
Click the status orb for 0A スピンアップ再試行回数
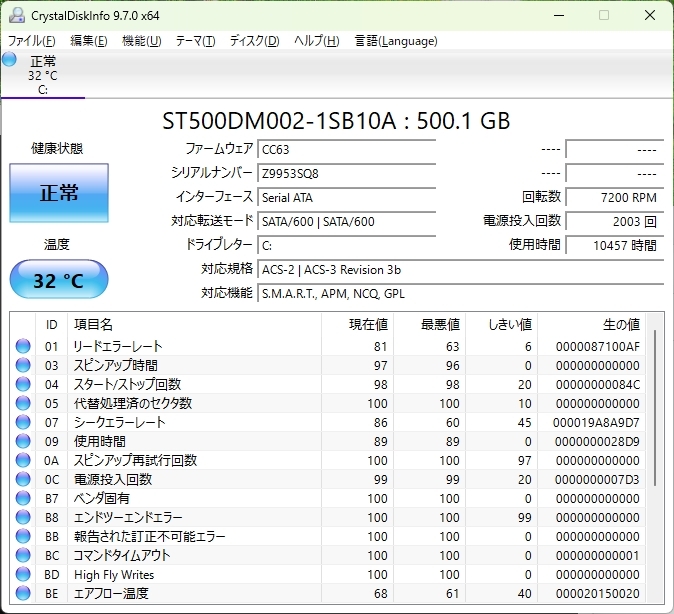coord(23,460)
